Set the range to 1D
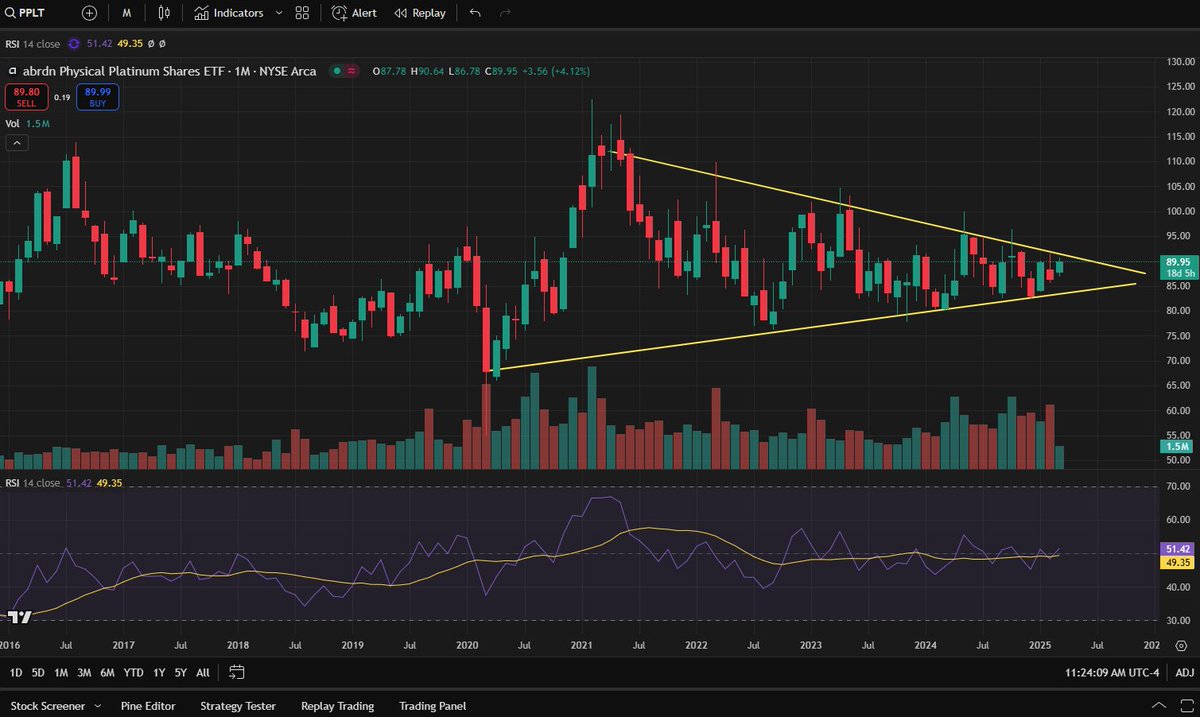 click(x=16, y=673)
